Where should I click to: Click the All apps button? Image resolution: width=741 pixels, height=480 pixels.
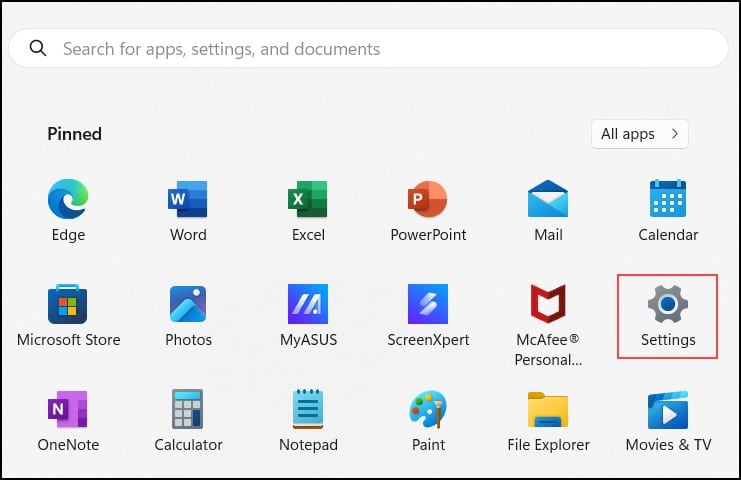coord(639,134)
